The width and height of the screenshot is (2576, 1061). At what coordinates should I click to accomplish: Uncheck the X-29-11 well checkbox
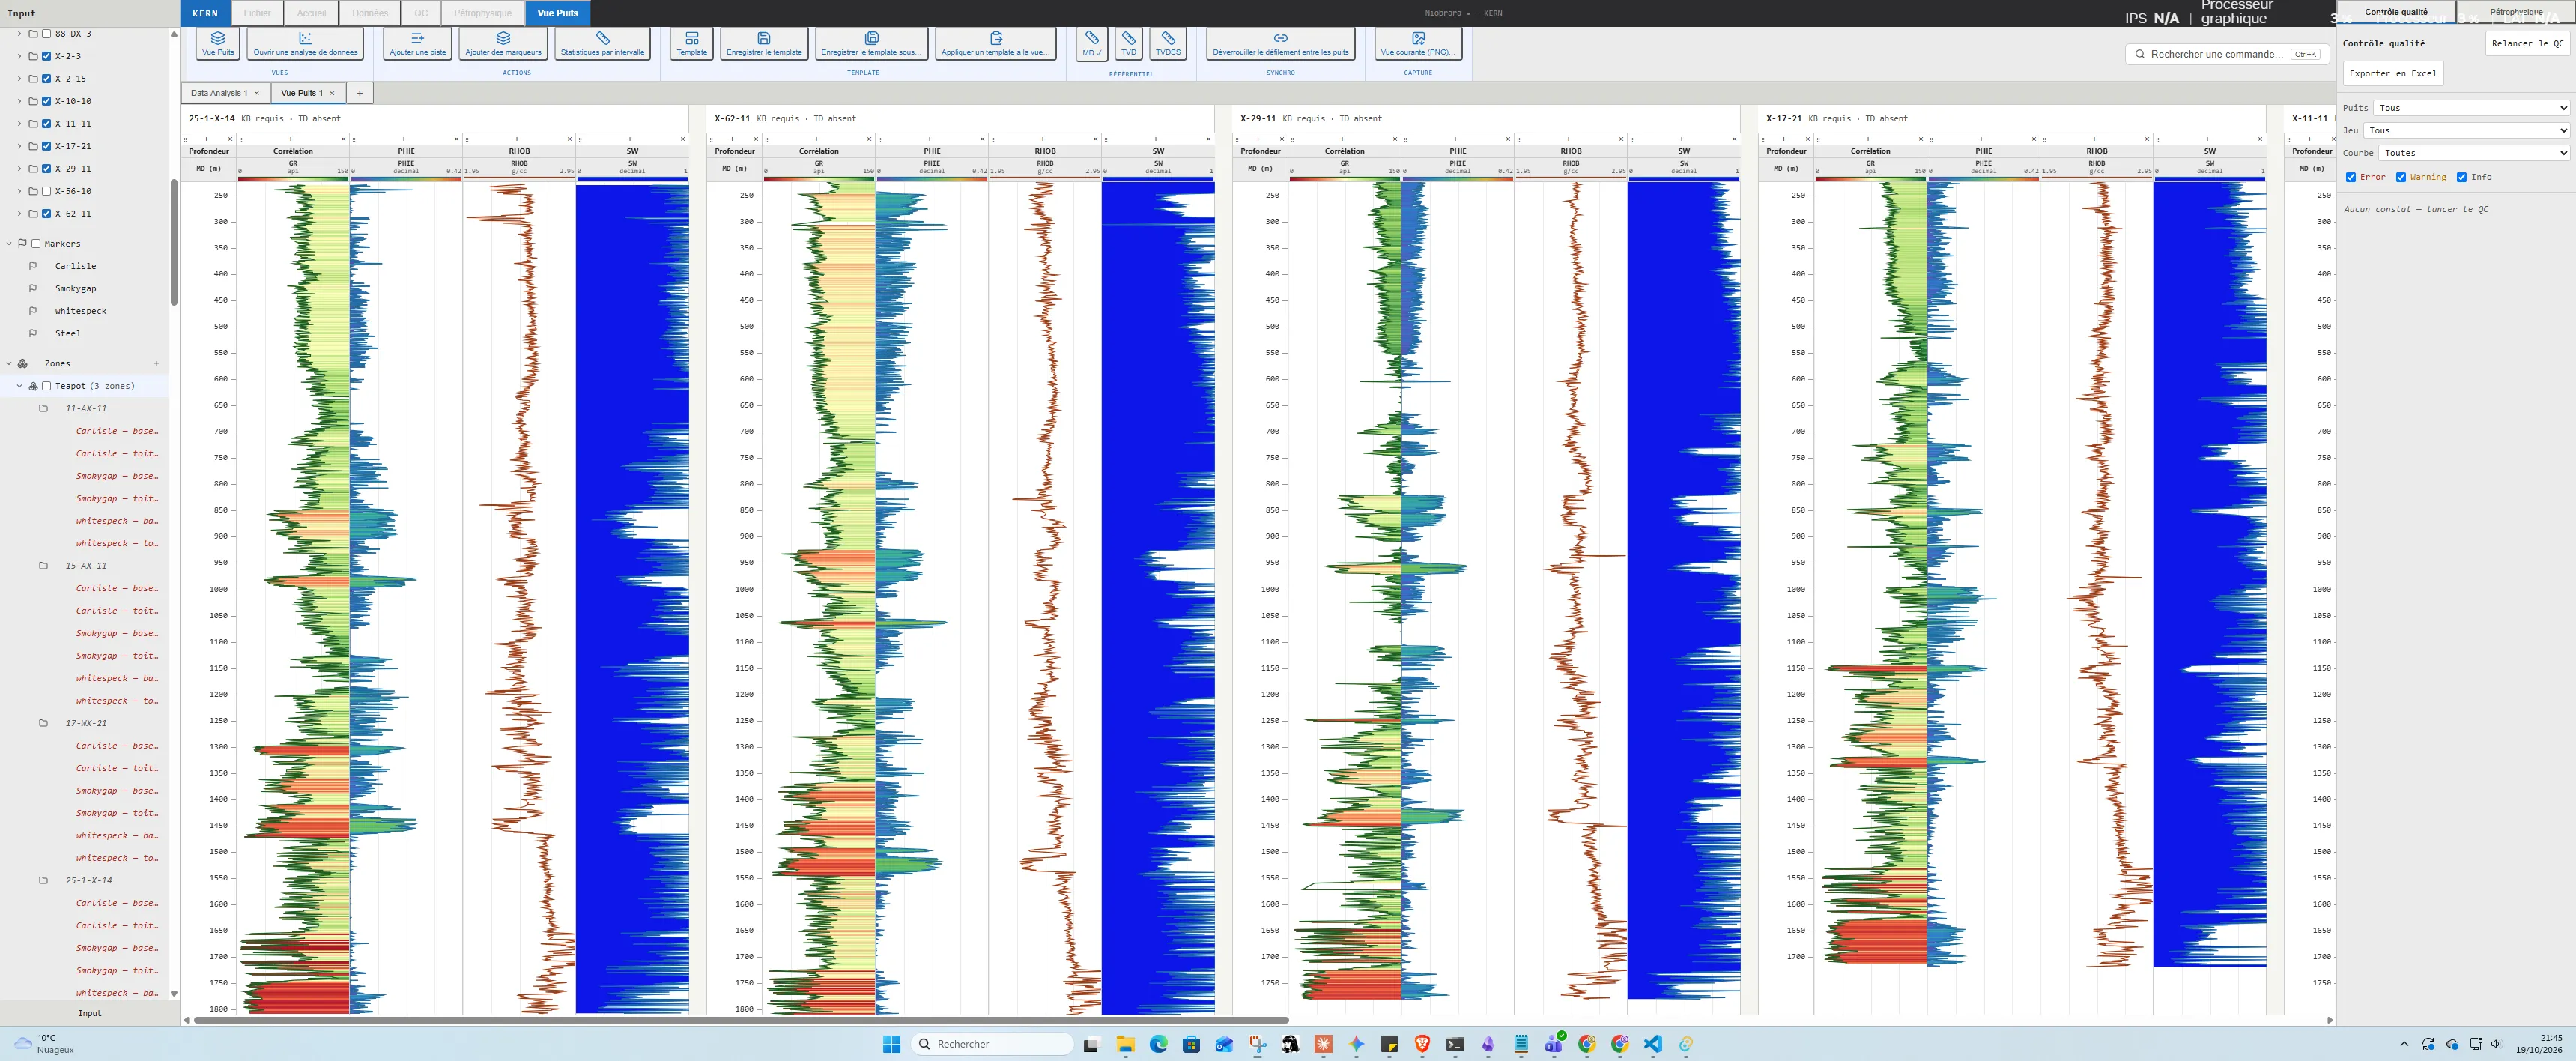pyautogui.click(x=46, y=169)
